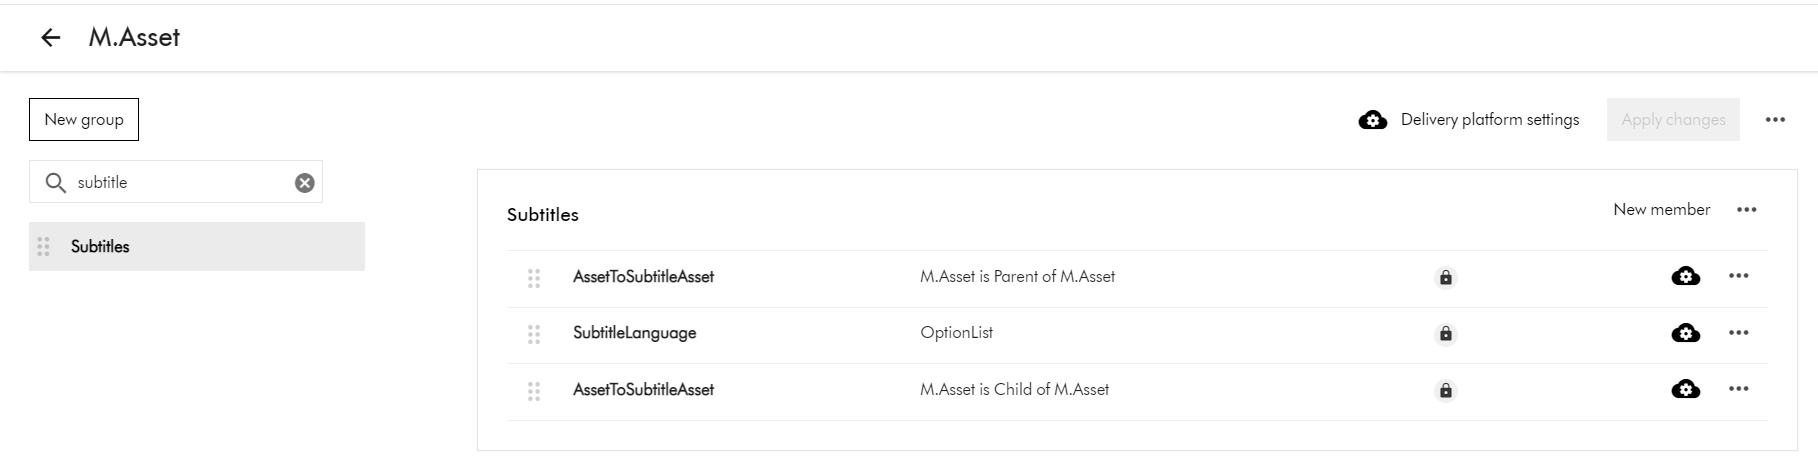Open more options for Child AssetToSubtitleAsset member
This screenshot has width=1818, height=469.
coord(1738,389)
